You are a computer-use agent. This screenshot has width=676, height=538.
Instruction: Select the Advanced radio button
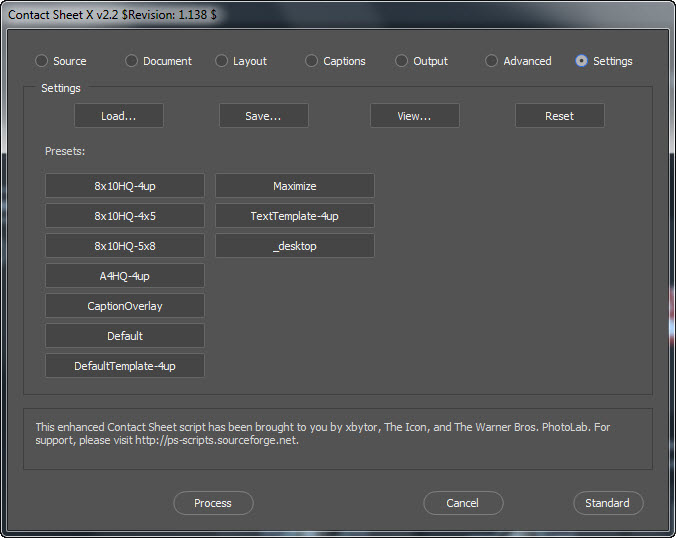pos(492,61)
